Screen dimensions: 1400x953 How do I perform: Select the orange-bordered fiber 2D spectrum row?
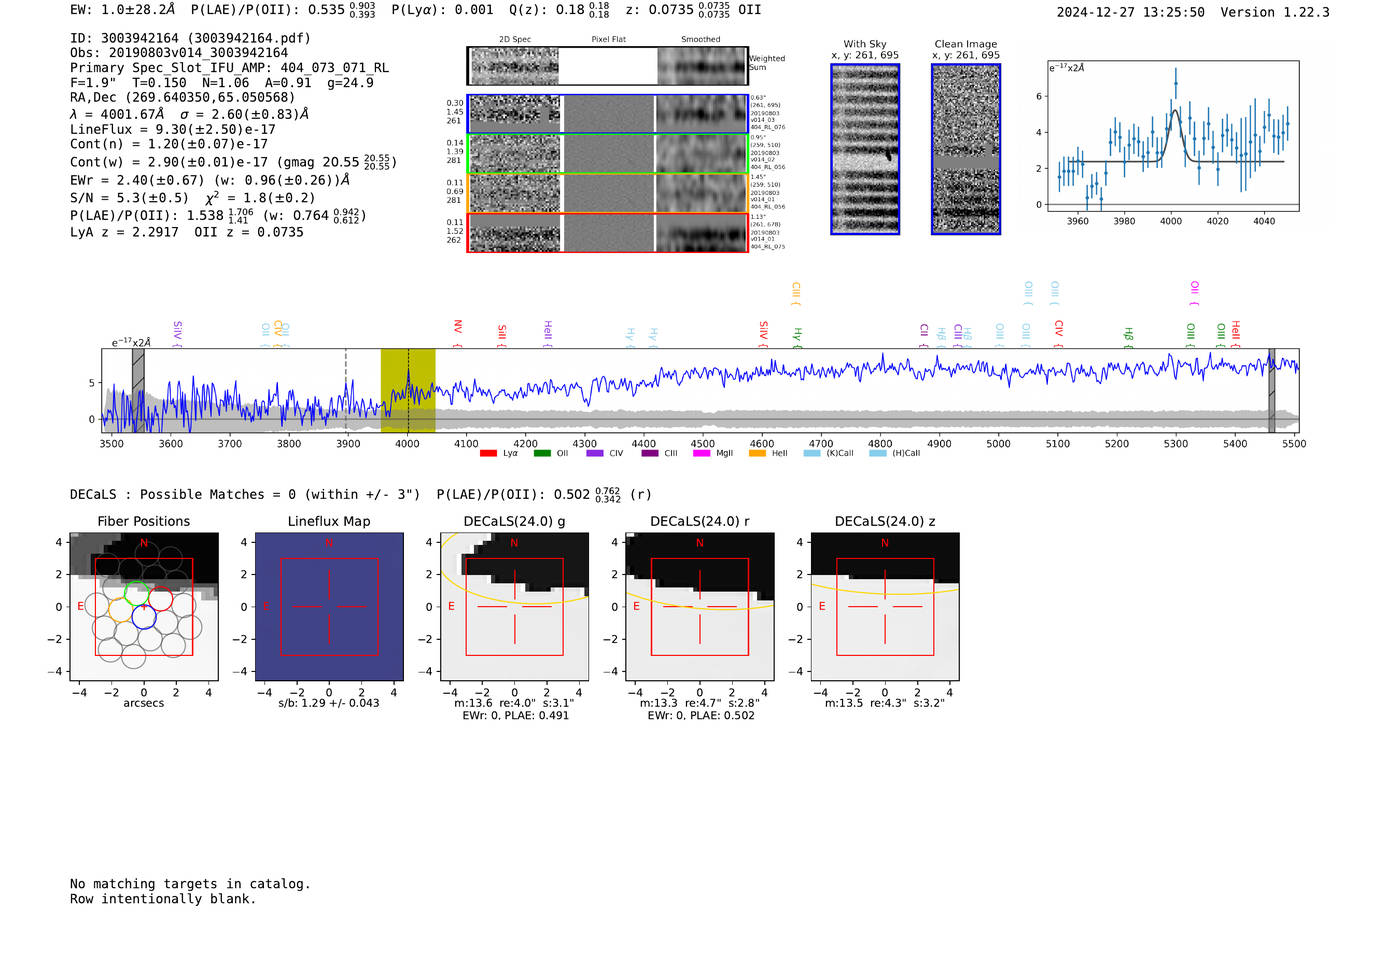pos(607,193)
